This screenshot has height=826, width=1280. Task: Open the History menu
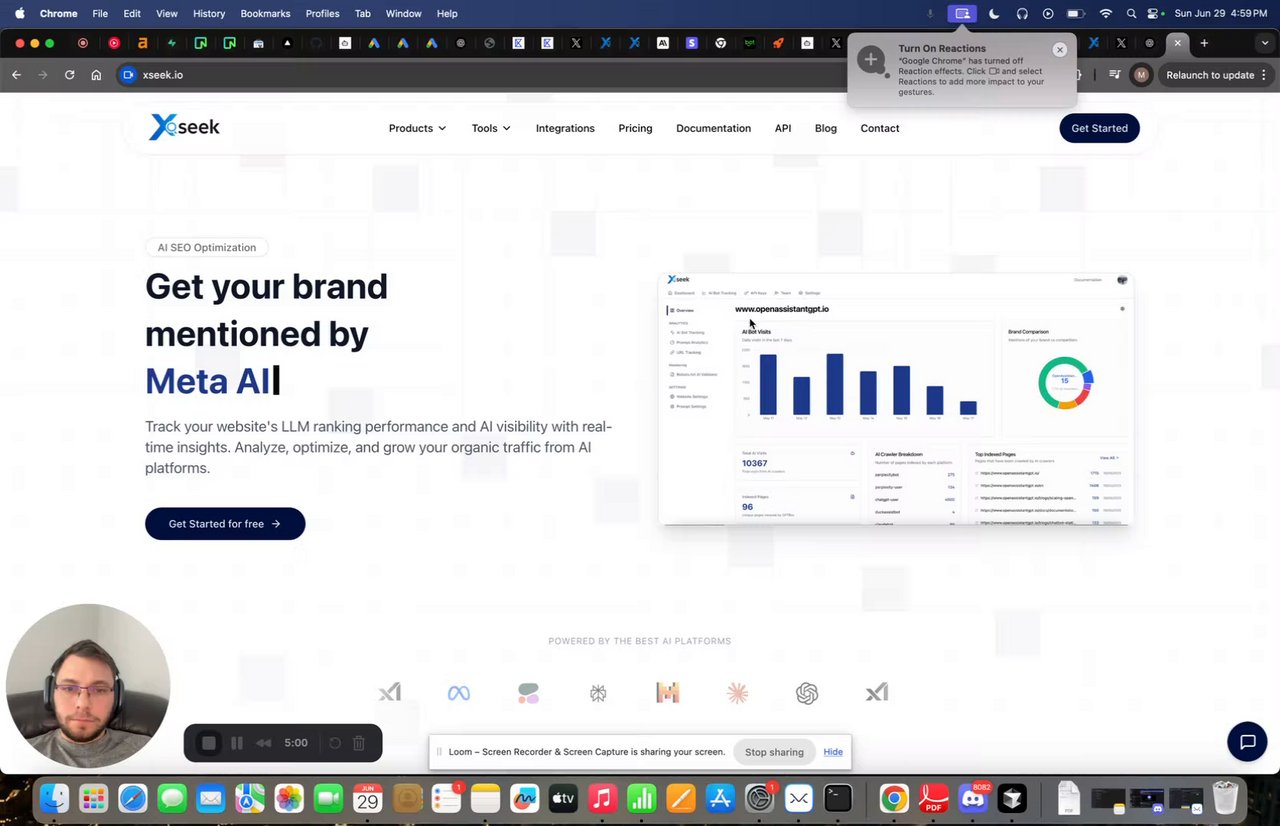209,13
